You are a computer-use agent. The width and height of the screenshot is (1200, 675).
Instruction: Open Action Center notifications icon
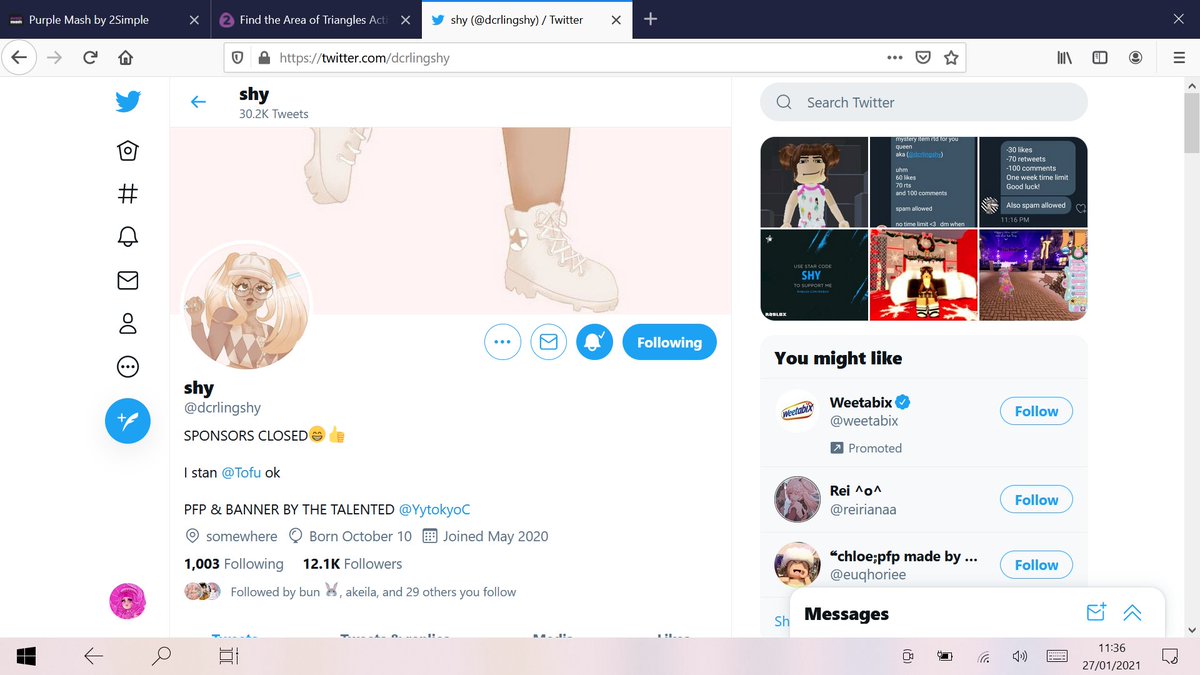pos(1169,656)
